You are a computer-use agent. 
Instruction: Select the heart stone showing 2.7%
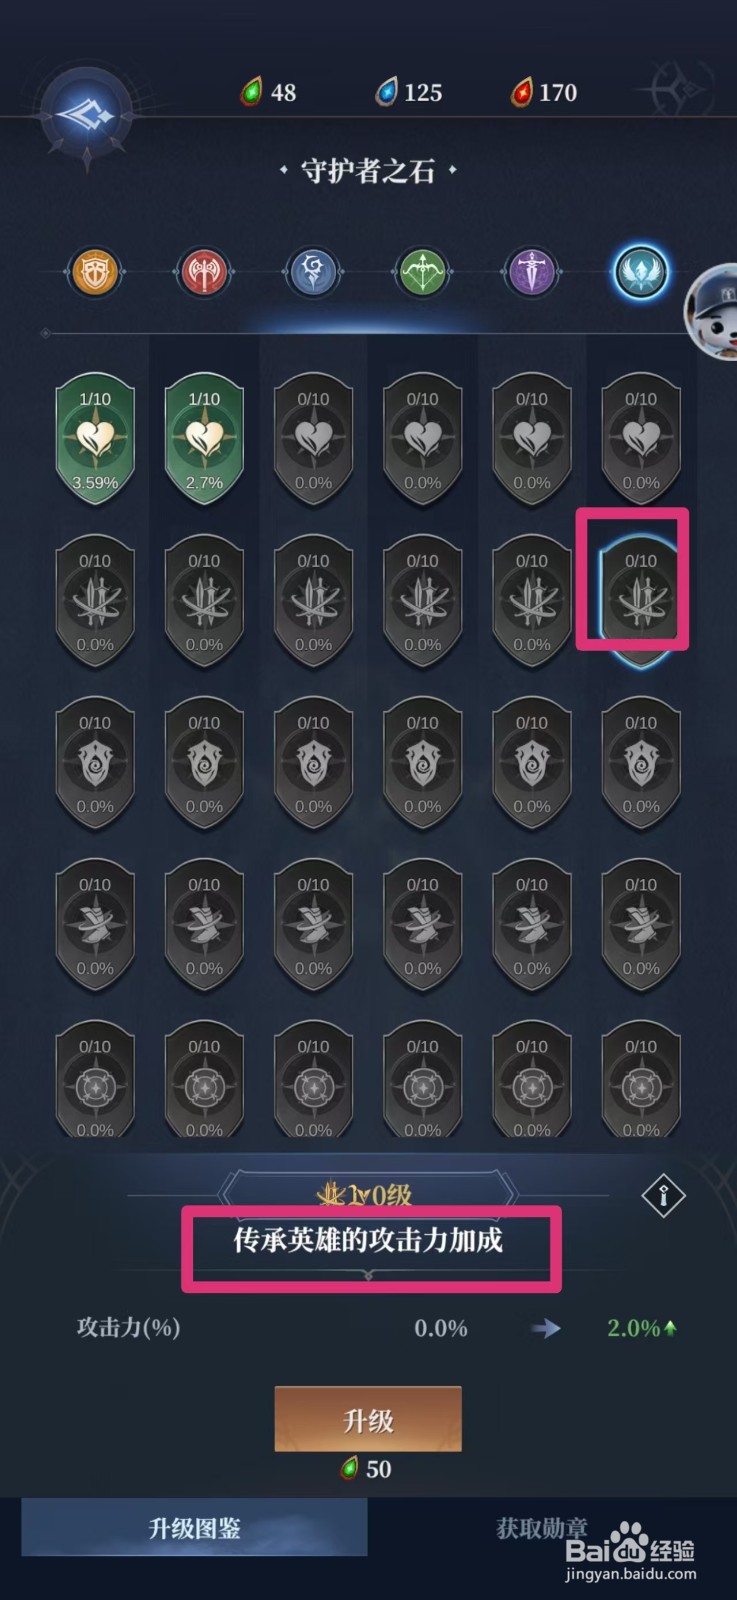(204, 439)
